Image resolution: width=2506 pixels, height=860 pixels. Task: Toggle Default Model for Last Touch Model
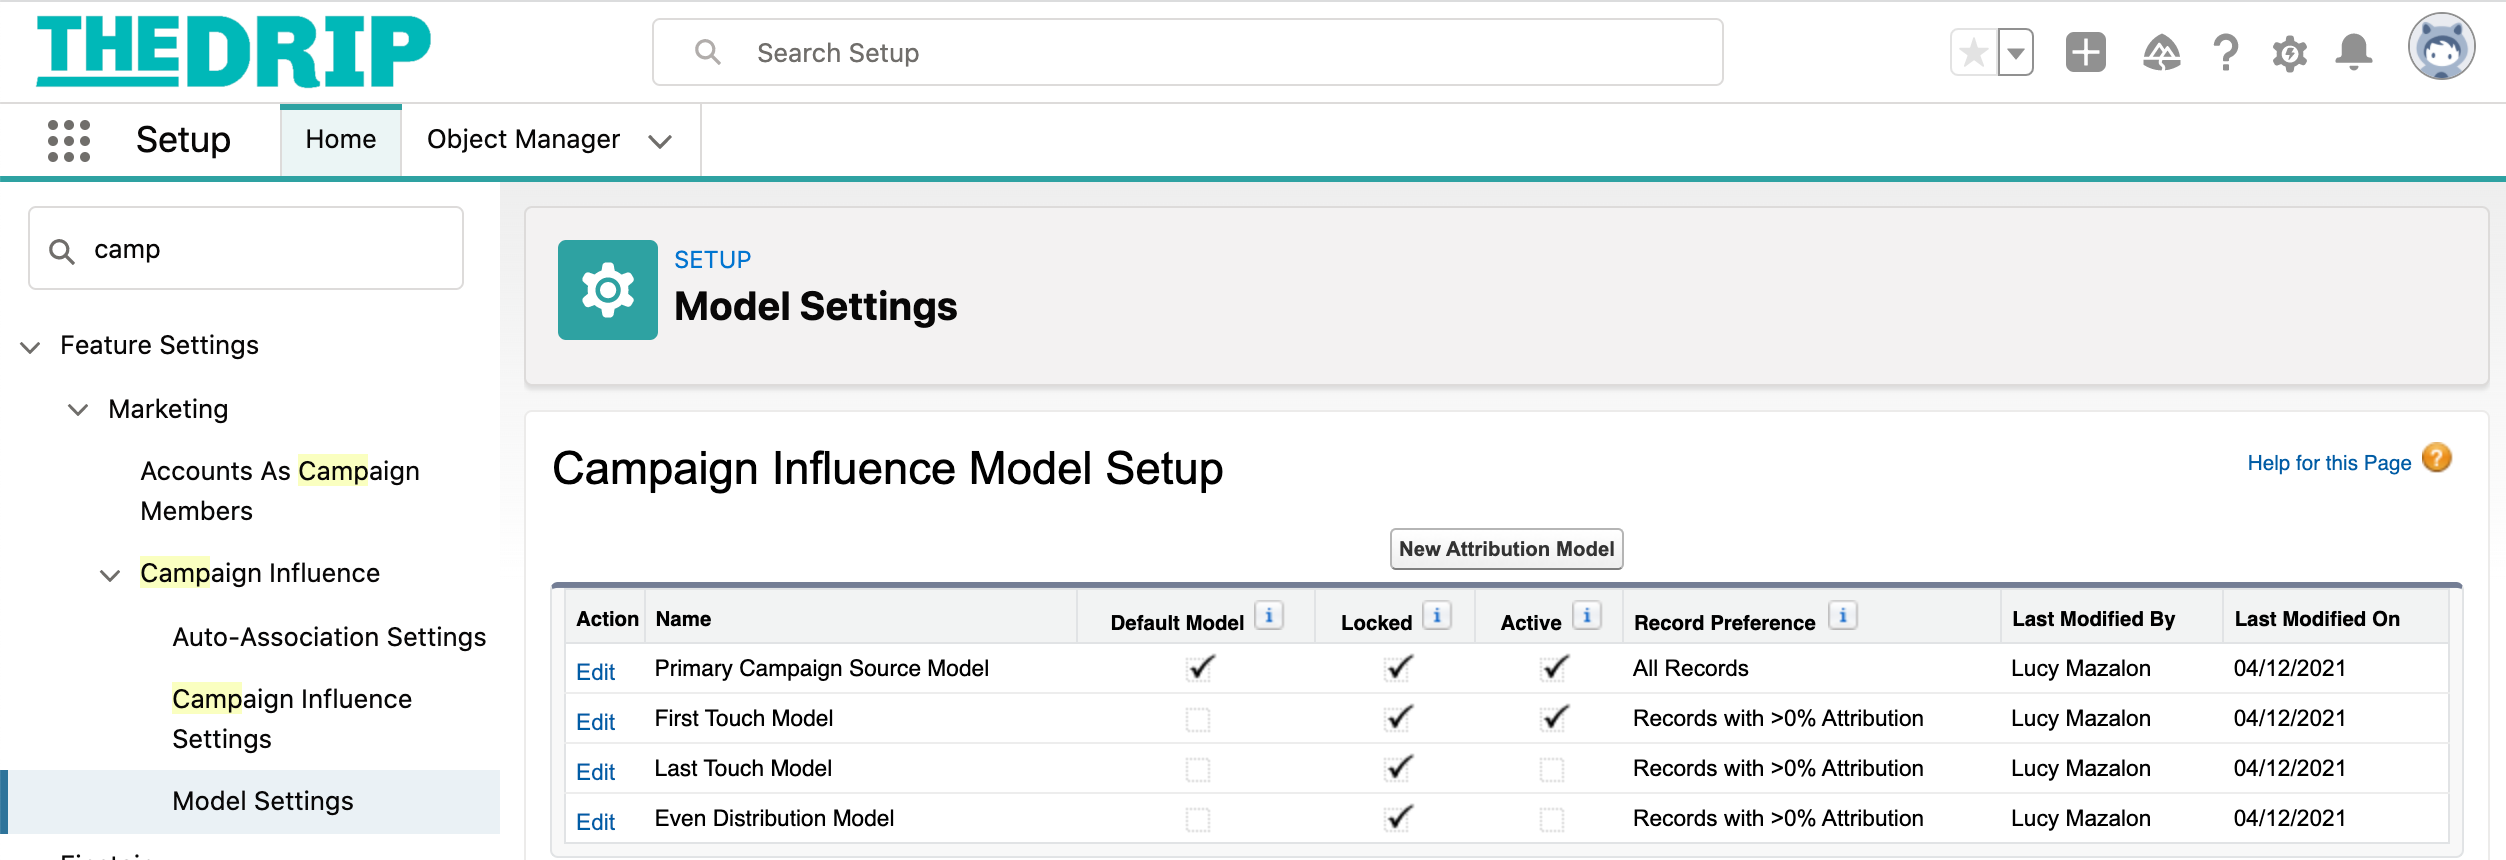1198,769
